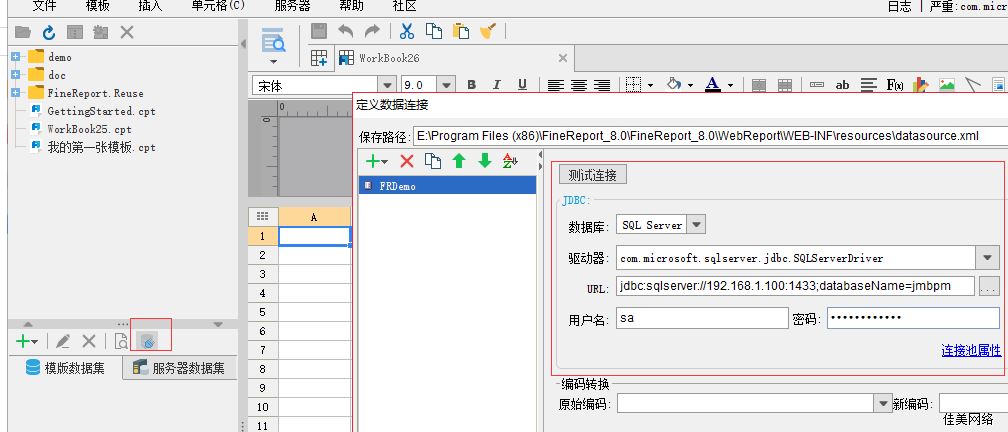
Task: Open the preview icon with magnifier
Action: point(274,40)
